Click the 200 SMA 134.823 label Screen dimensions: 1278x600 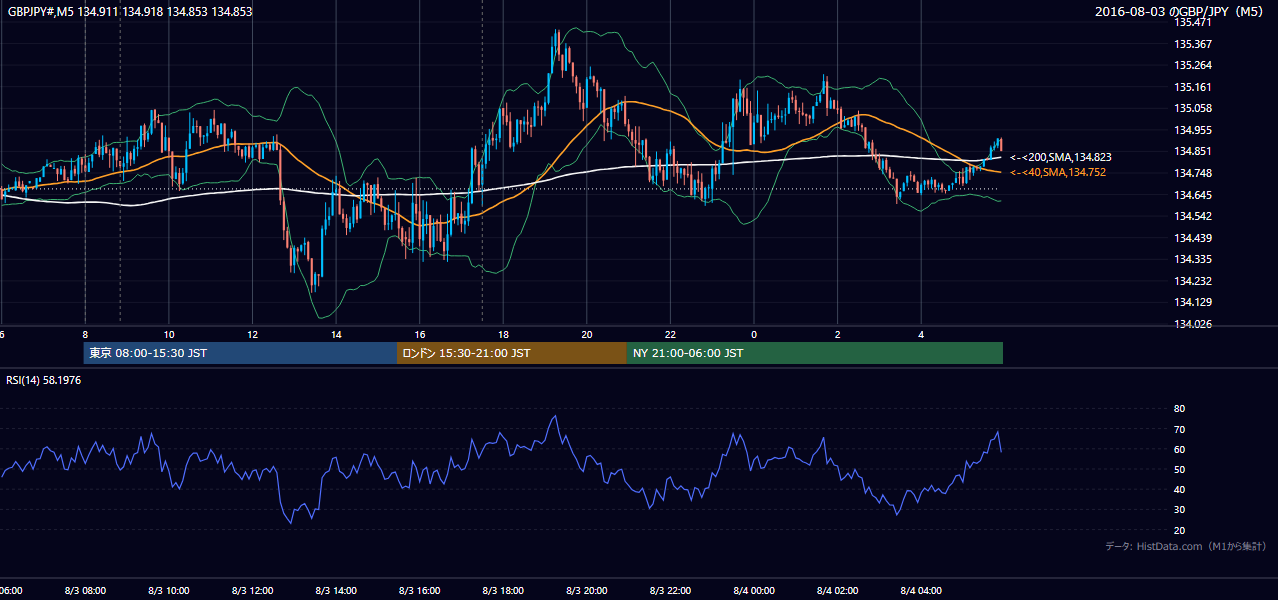tap(1060, 157)
